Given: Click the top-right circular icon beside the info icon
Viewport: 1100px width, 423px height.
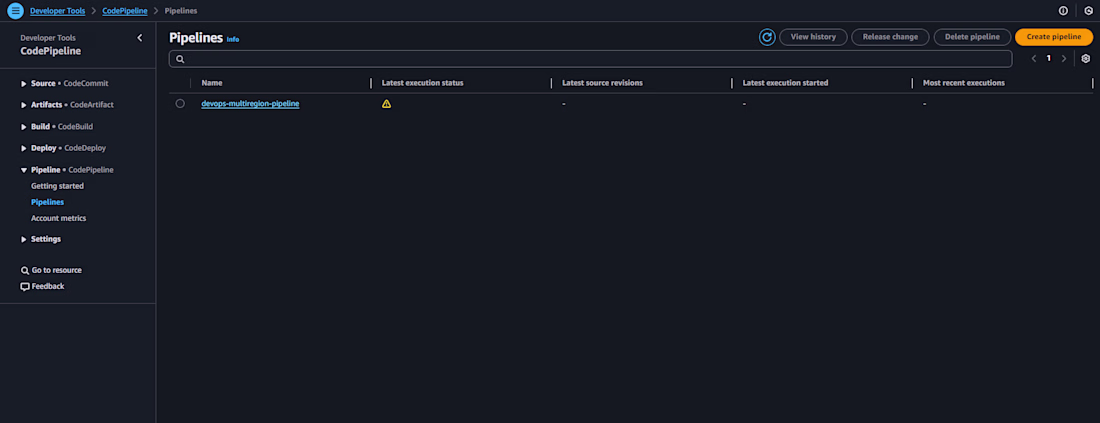Looking at the screenshot, I should click(1089, 11).
